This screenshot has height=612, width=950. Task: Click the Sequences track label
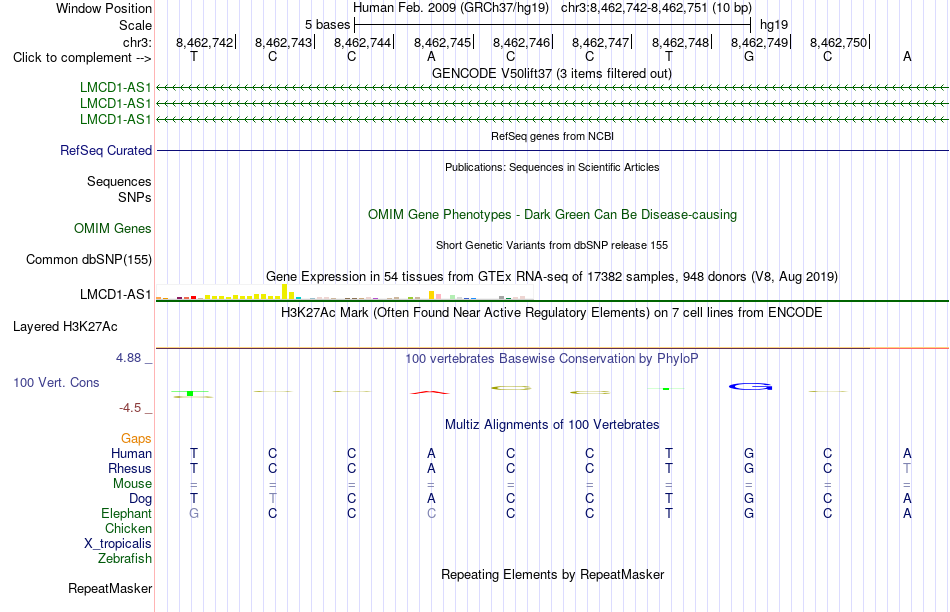click(119, 181)
